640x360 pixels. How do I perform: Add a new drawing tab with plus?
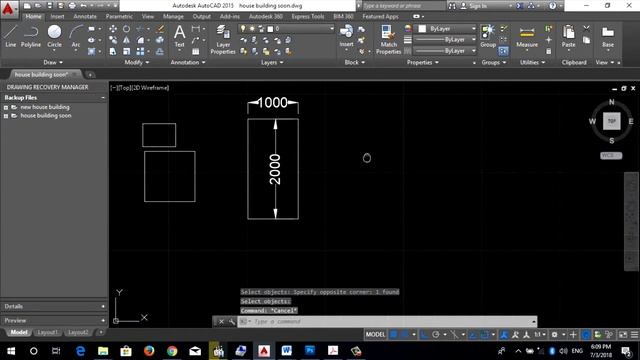coord(90,75)
